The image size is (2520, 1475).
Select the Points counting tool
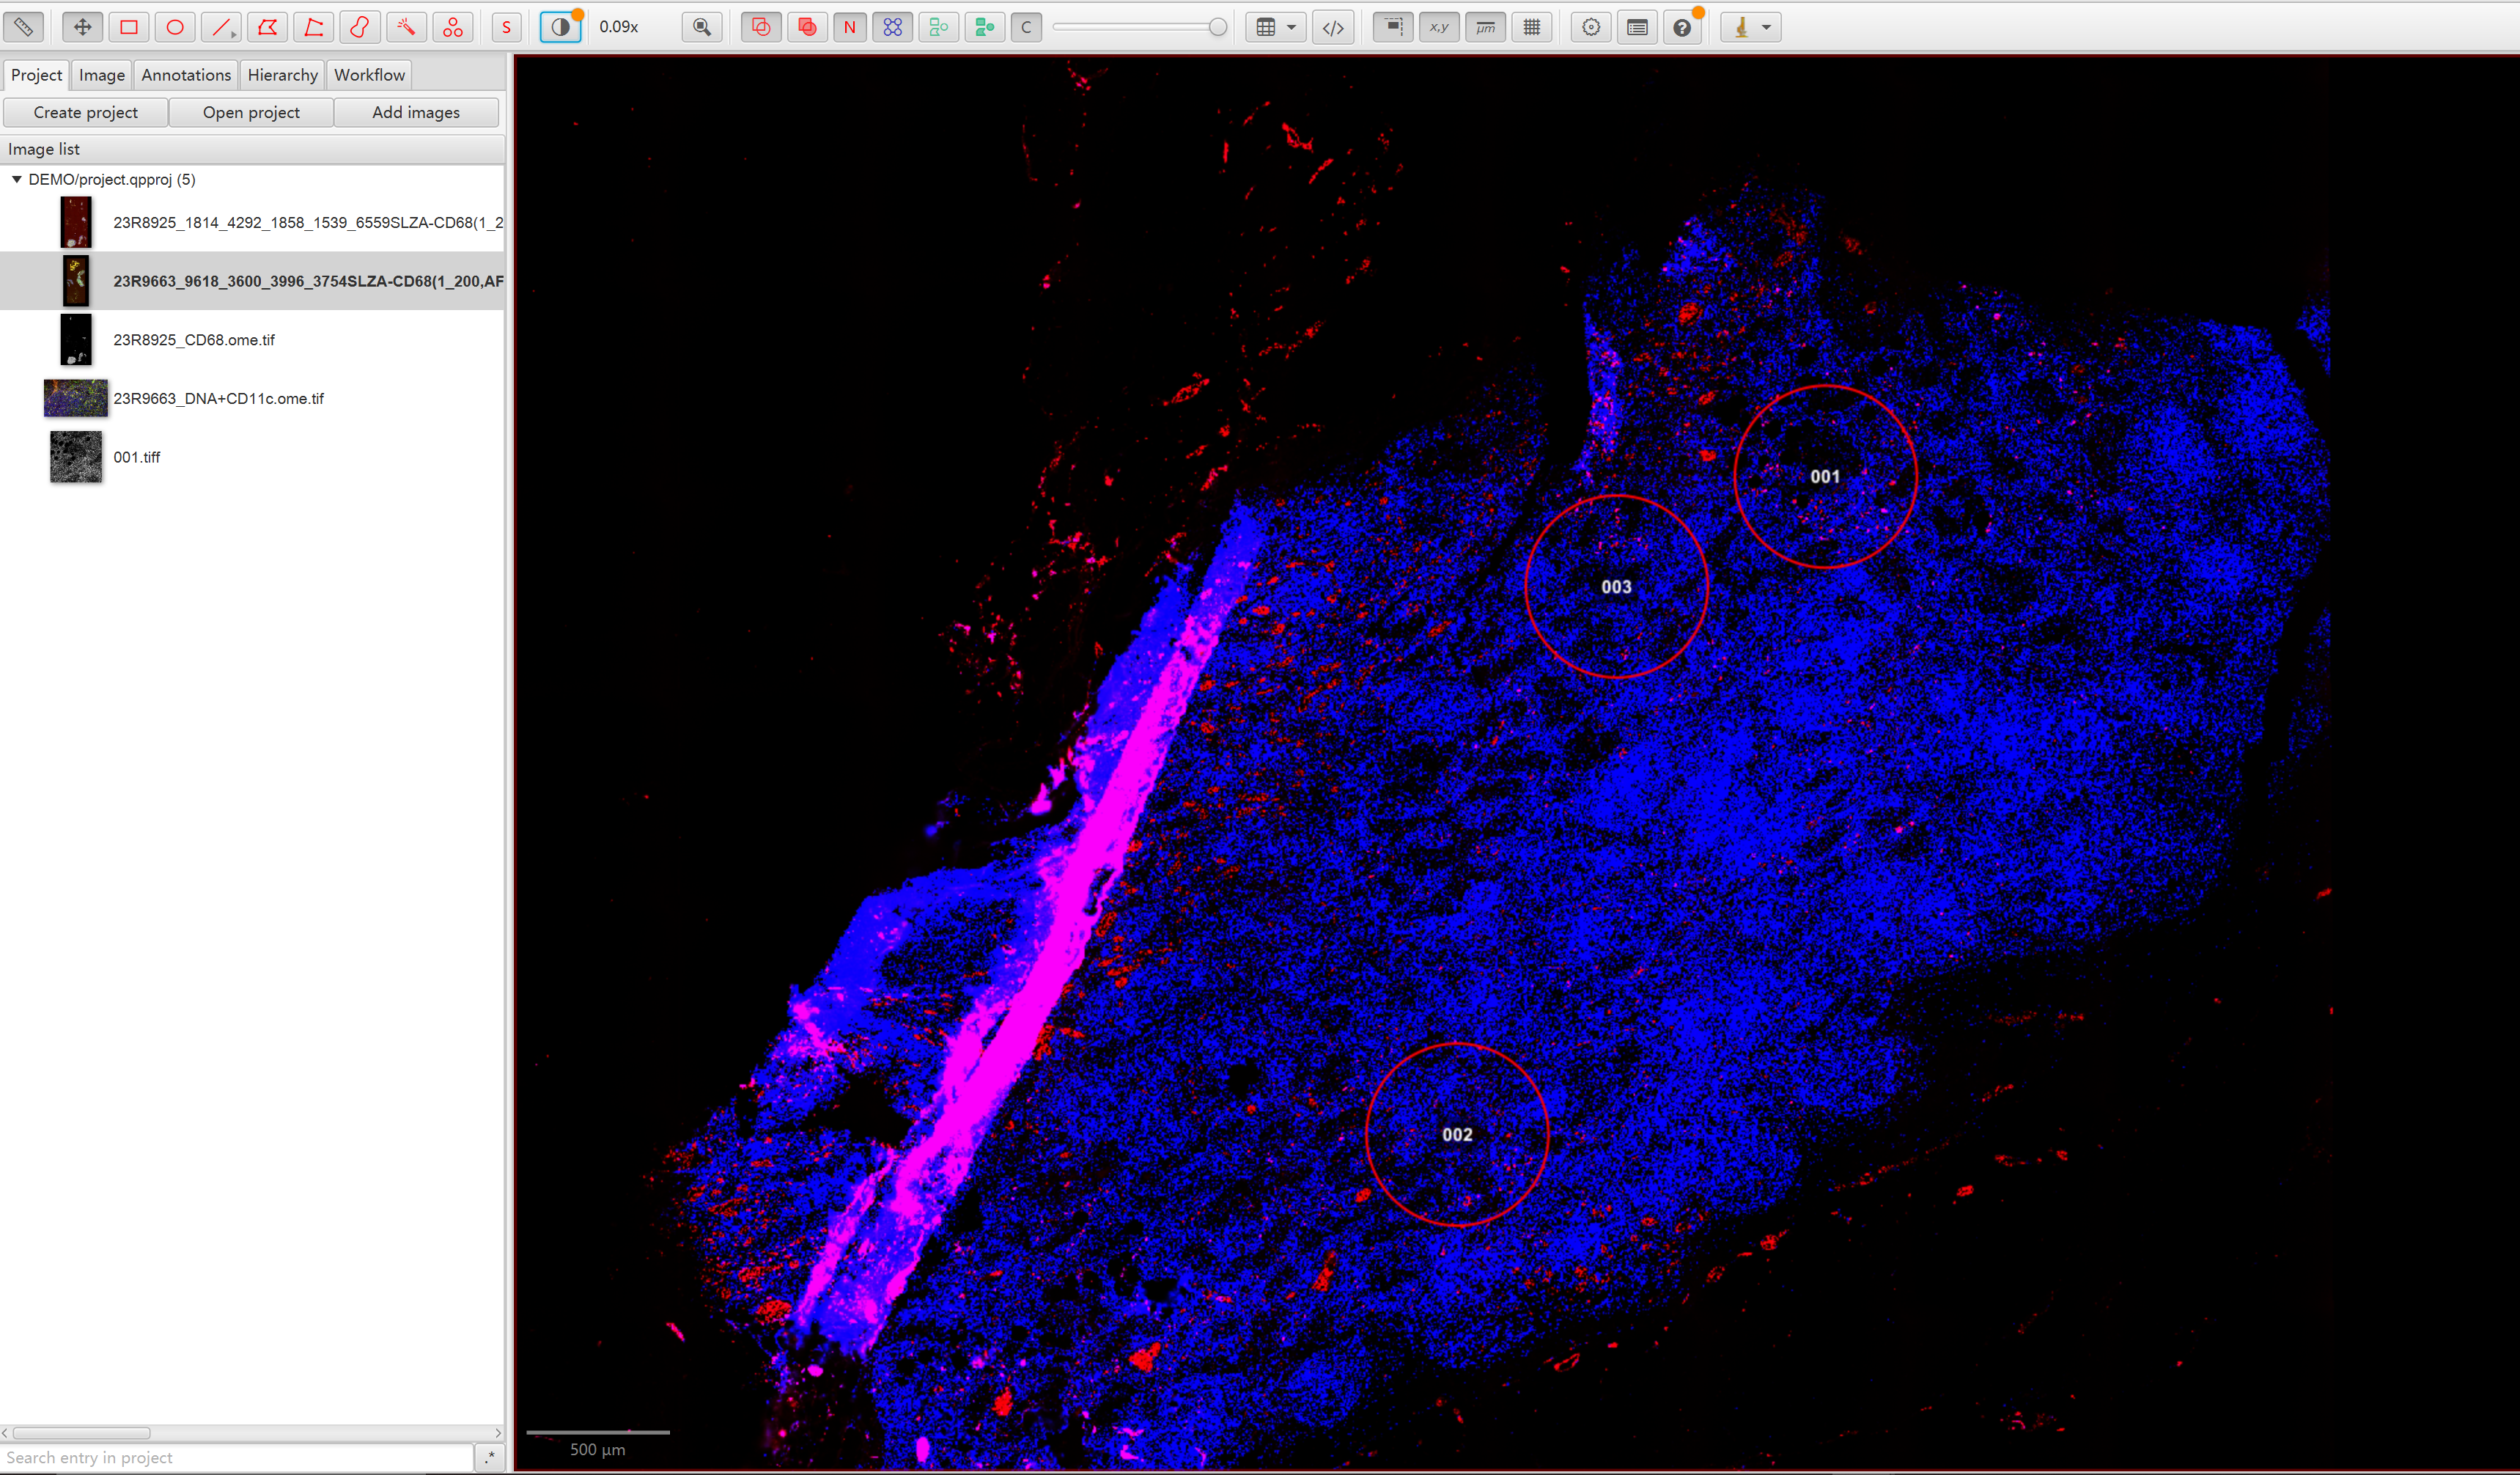point(453,27)
